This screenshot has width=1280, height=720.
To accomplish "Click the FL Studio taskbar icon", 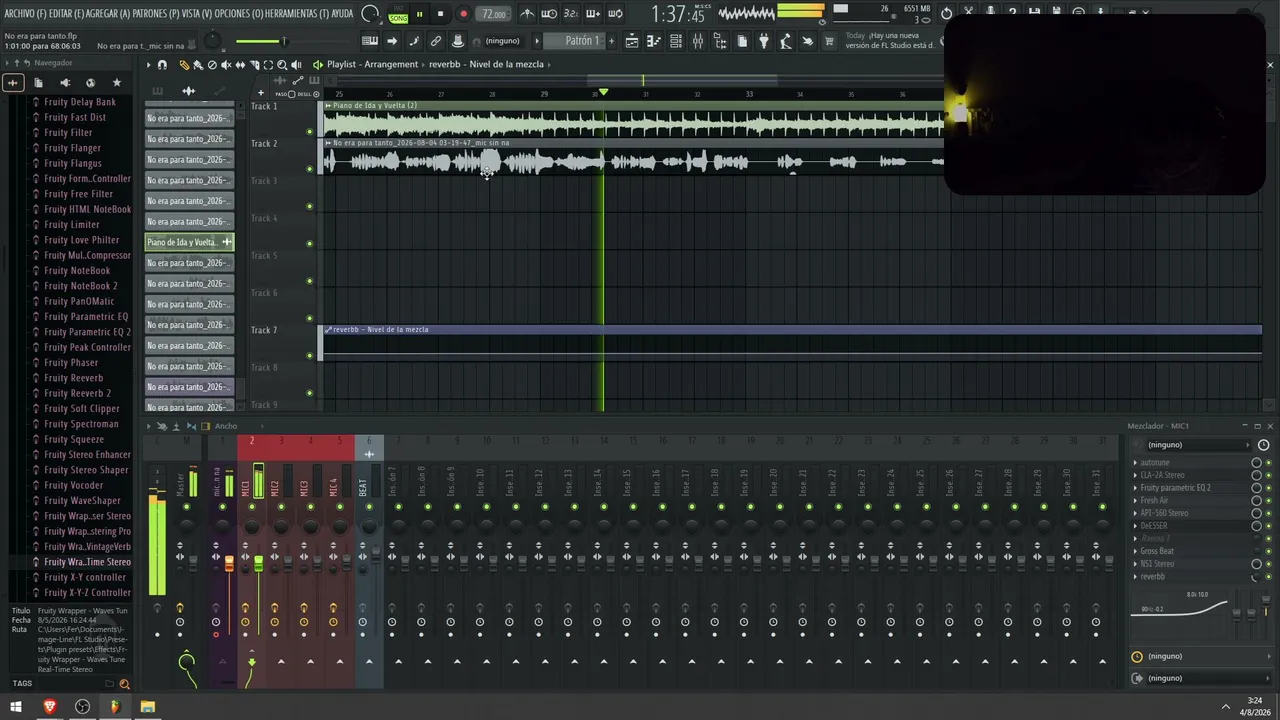I will pyautogui.click(x=115, y=707).
